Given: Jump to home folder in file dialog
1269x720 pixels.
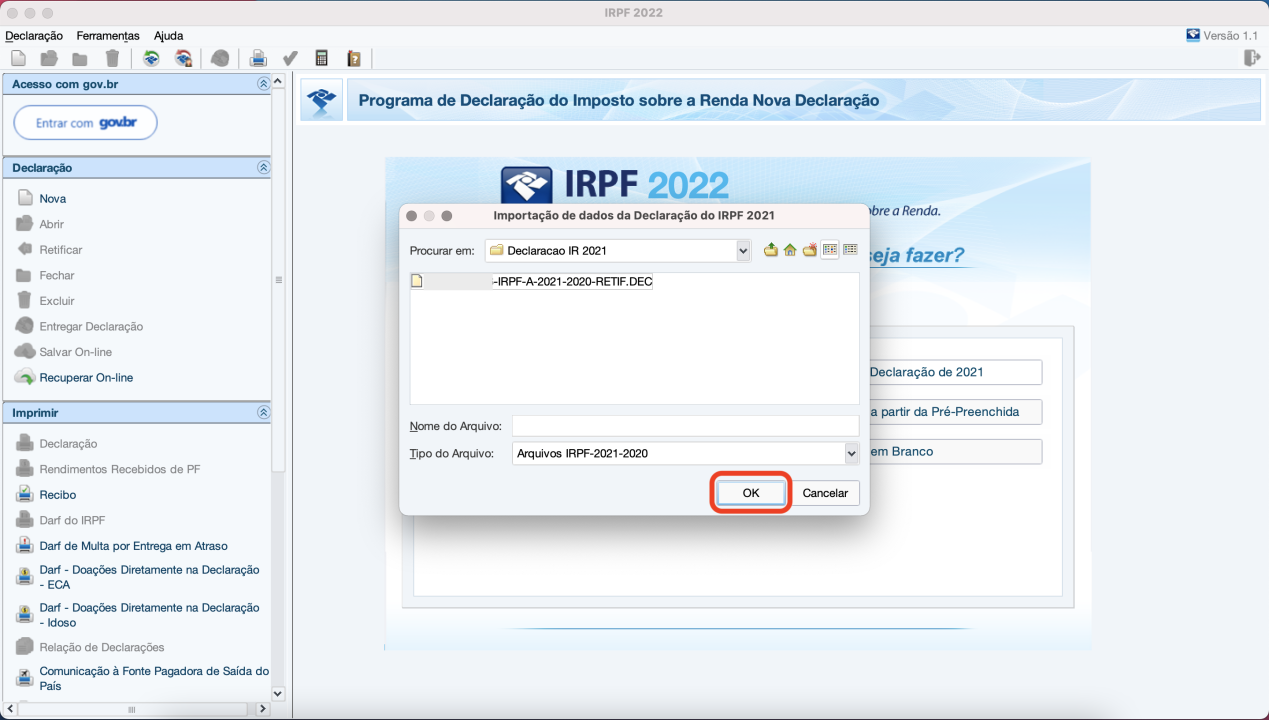Looking at the screenshot, I should click(790, 250).
